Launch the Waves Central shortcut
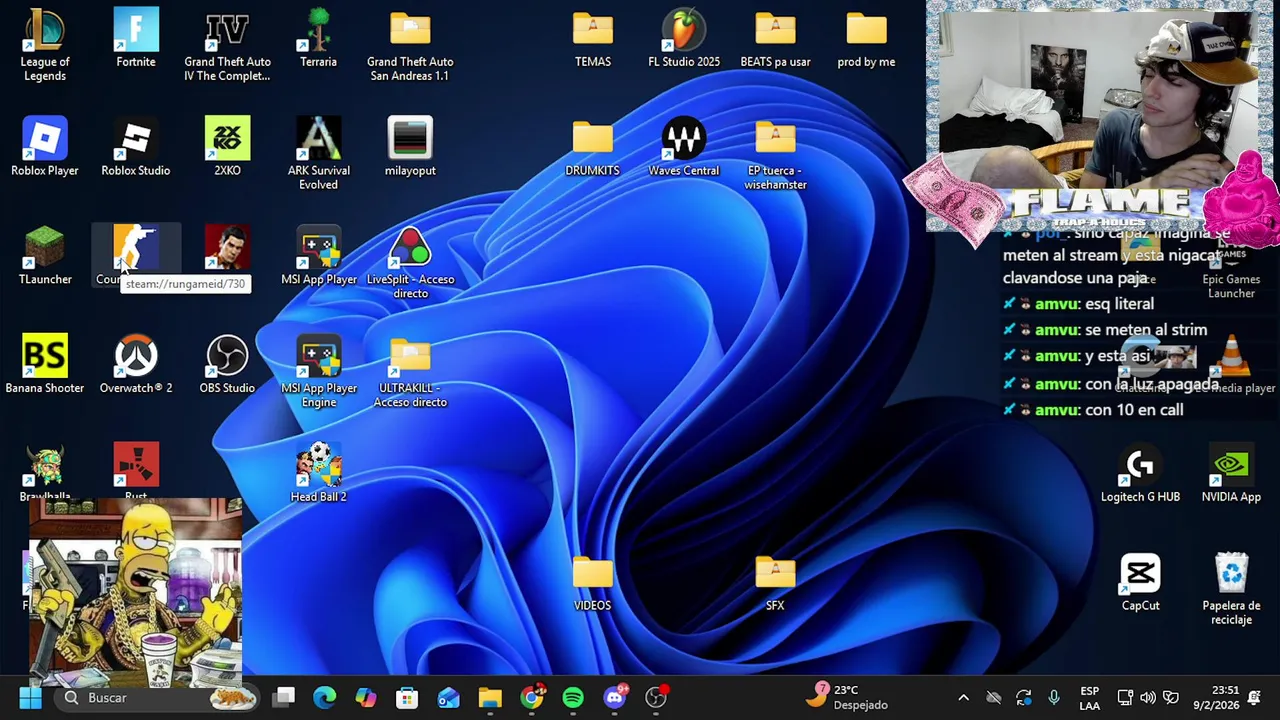 point(684,147)
